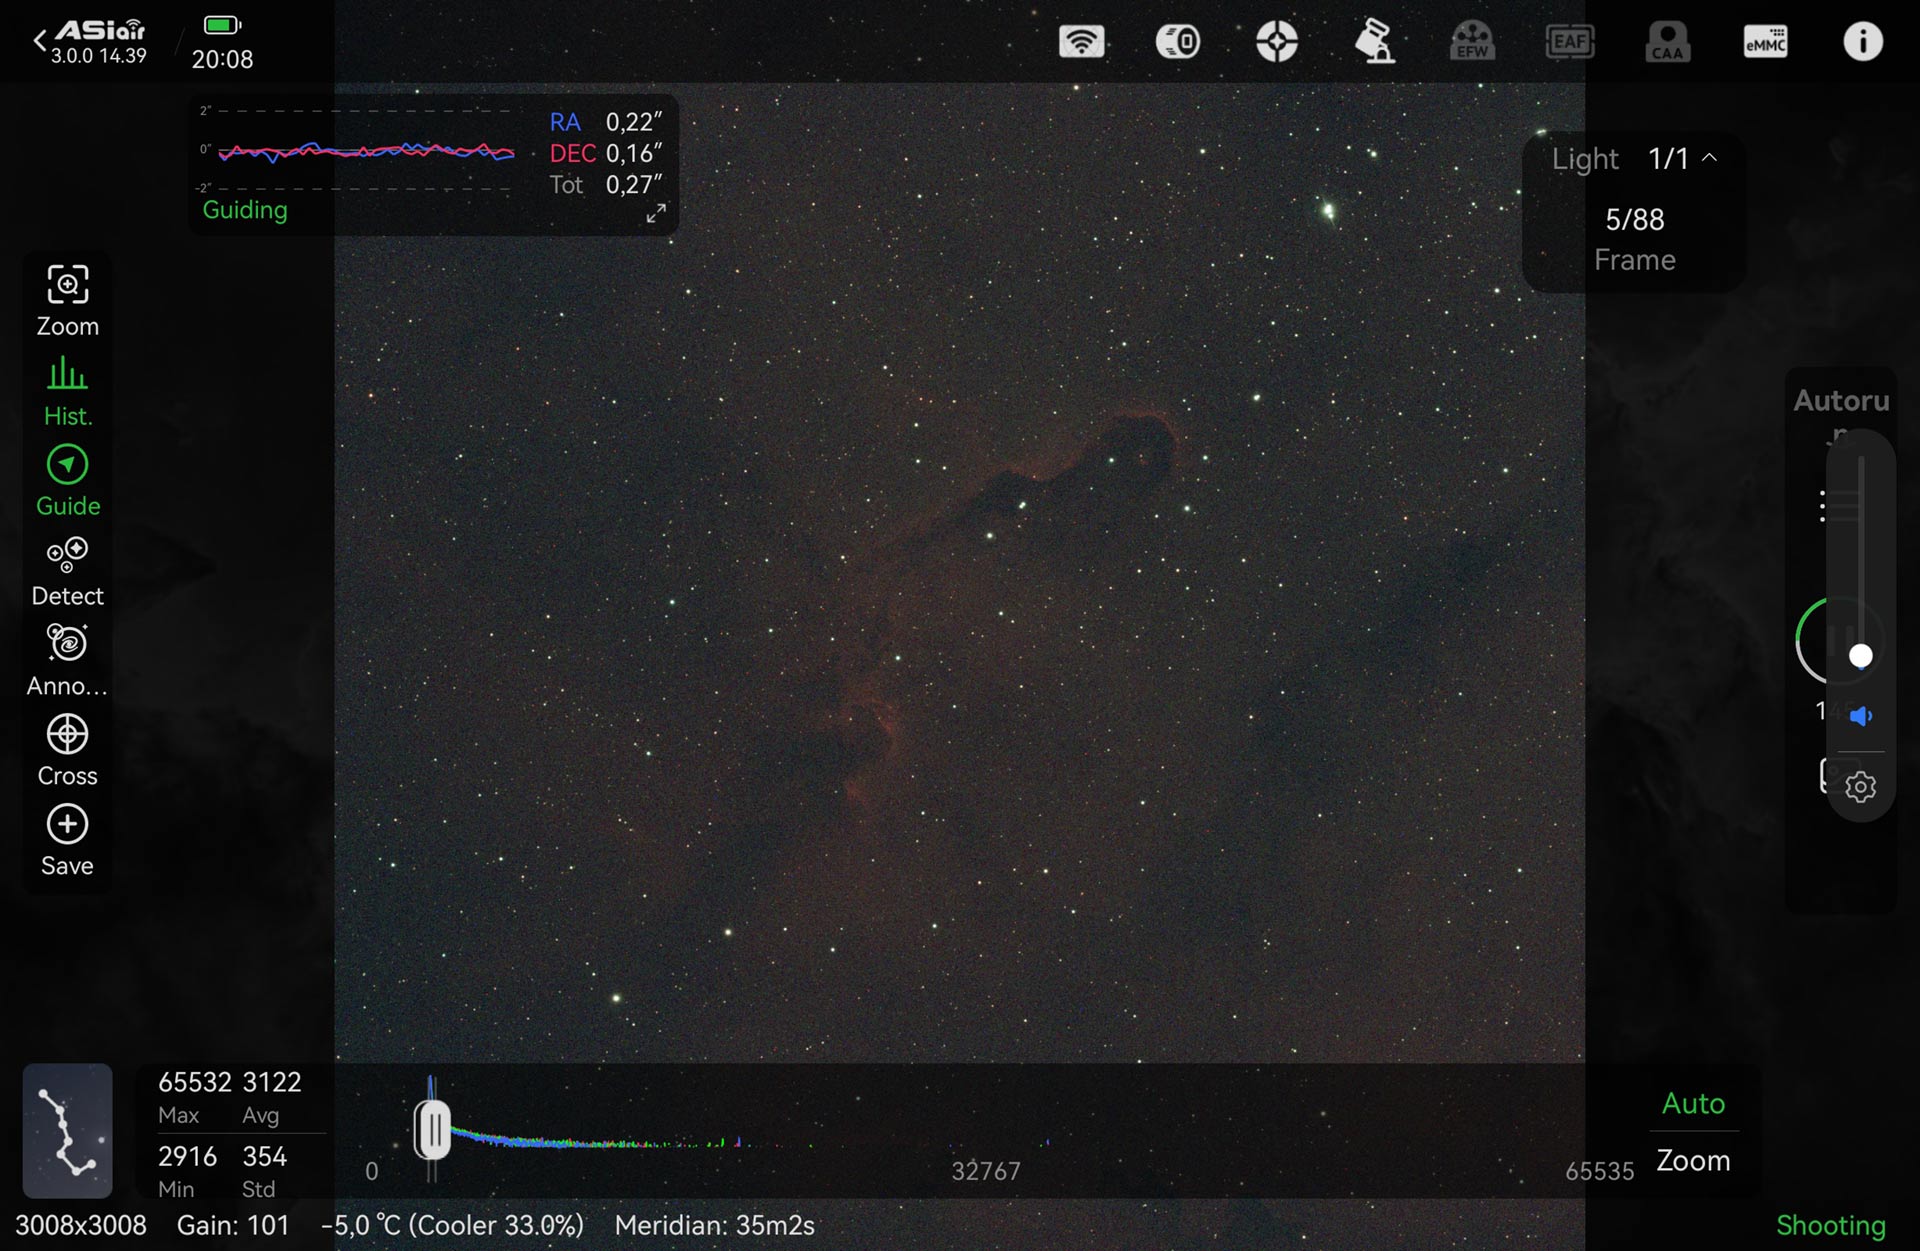Image resolution: width=1920 pixels, height=1251 pixels.
Task: Open eMMC storage settings
Action: 1765,42
